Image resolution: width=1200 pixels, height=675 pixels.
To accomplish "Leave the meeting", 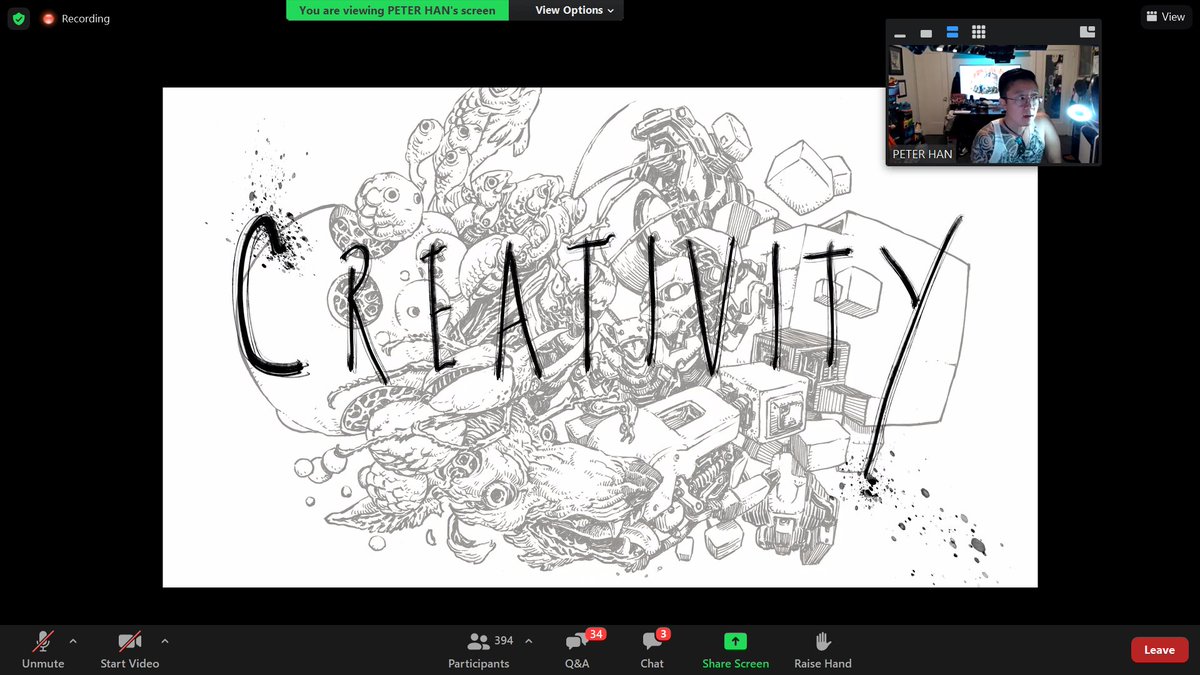I will (x=1160, y=650).
